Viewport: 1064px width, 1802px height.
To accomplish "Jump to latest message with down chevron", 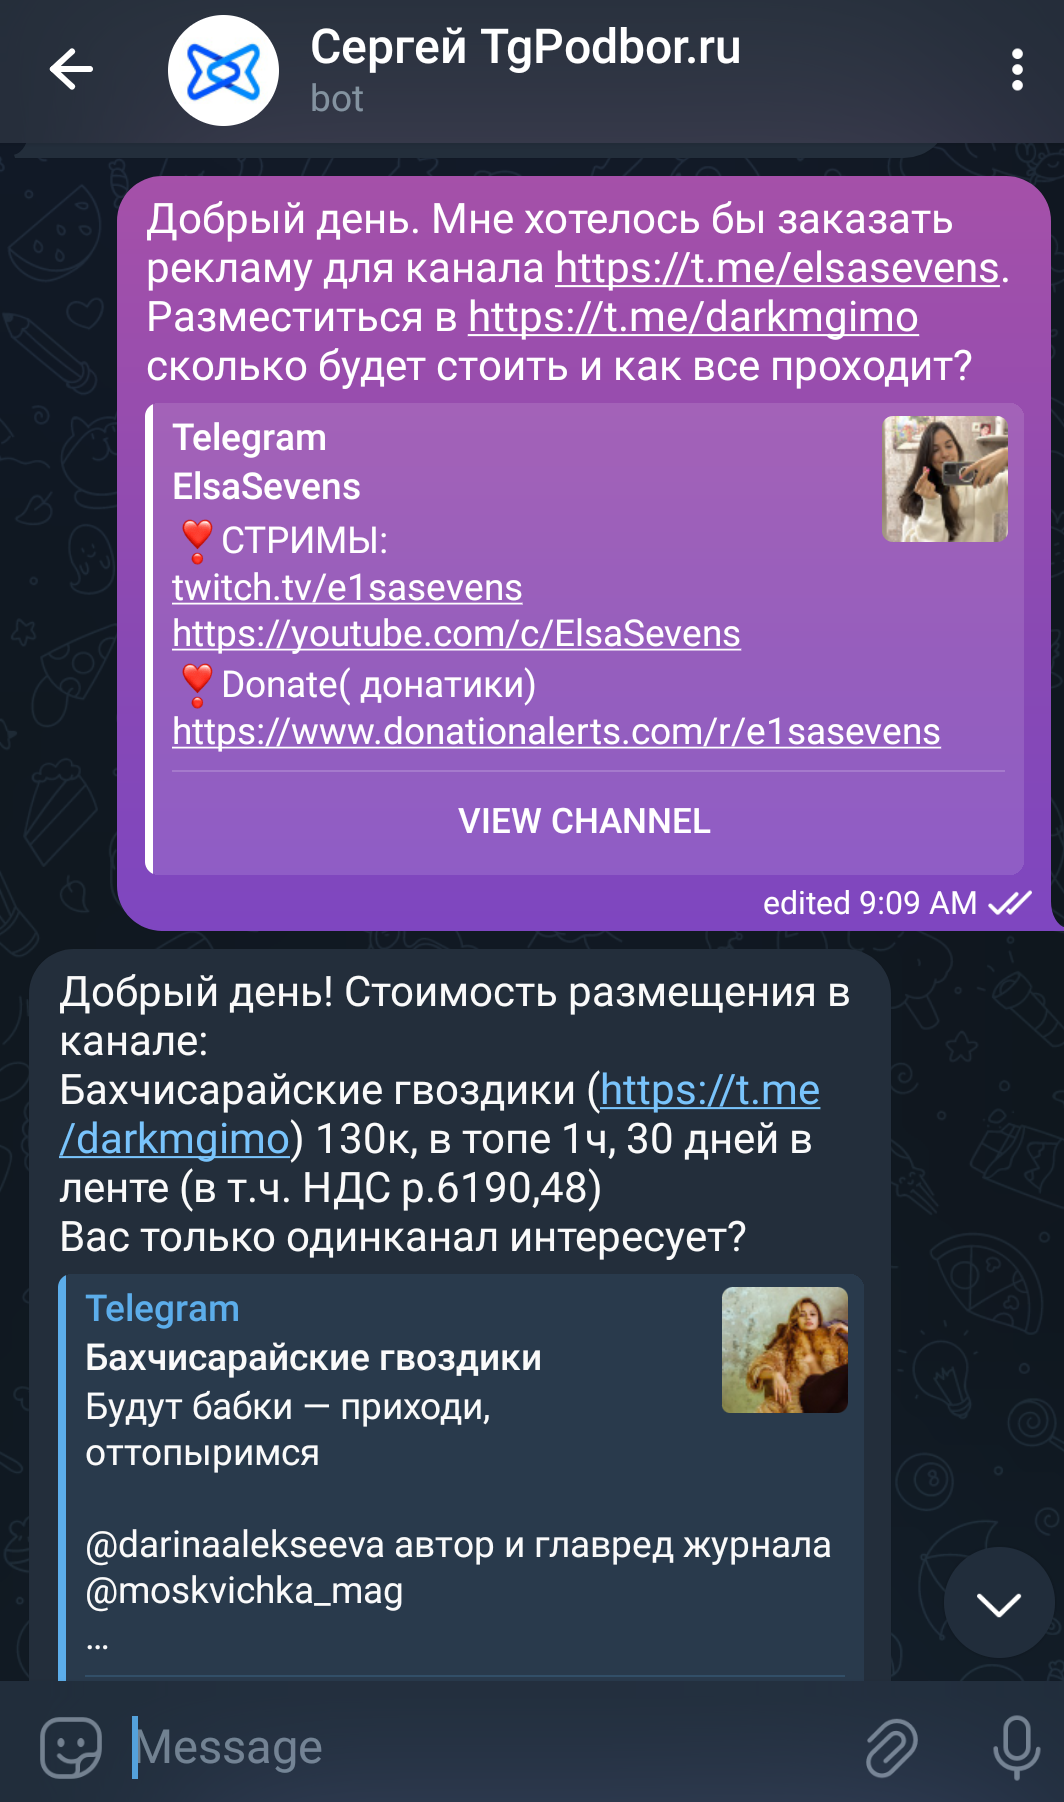I will 999,1603.
